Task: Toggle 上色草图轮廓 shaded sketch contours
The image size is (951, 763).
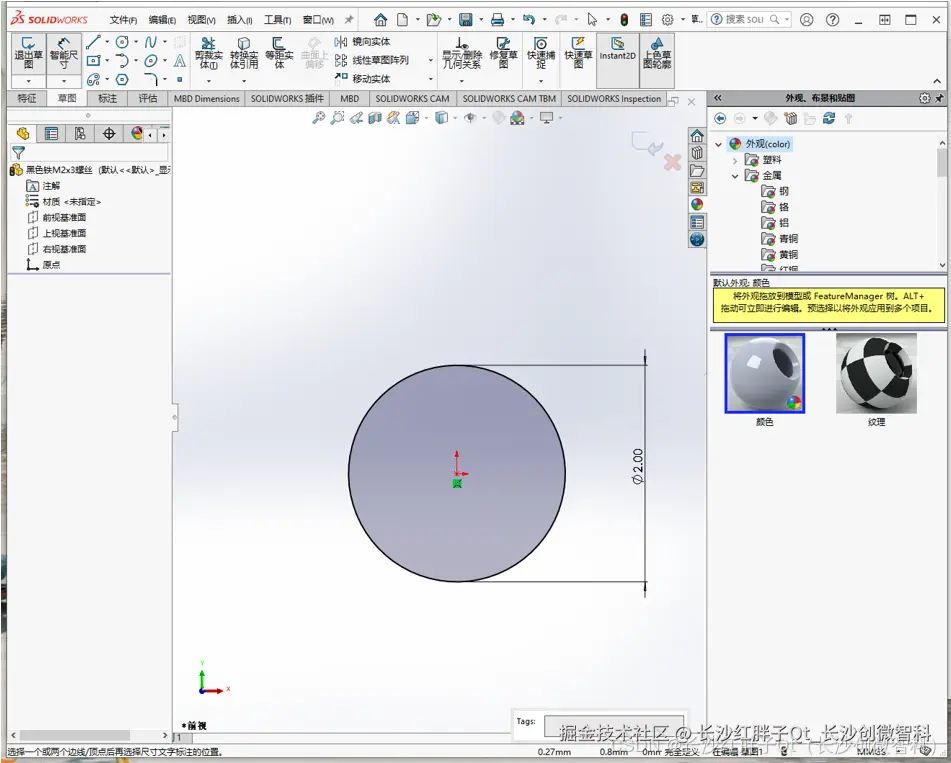Action: pos(657,52)
